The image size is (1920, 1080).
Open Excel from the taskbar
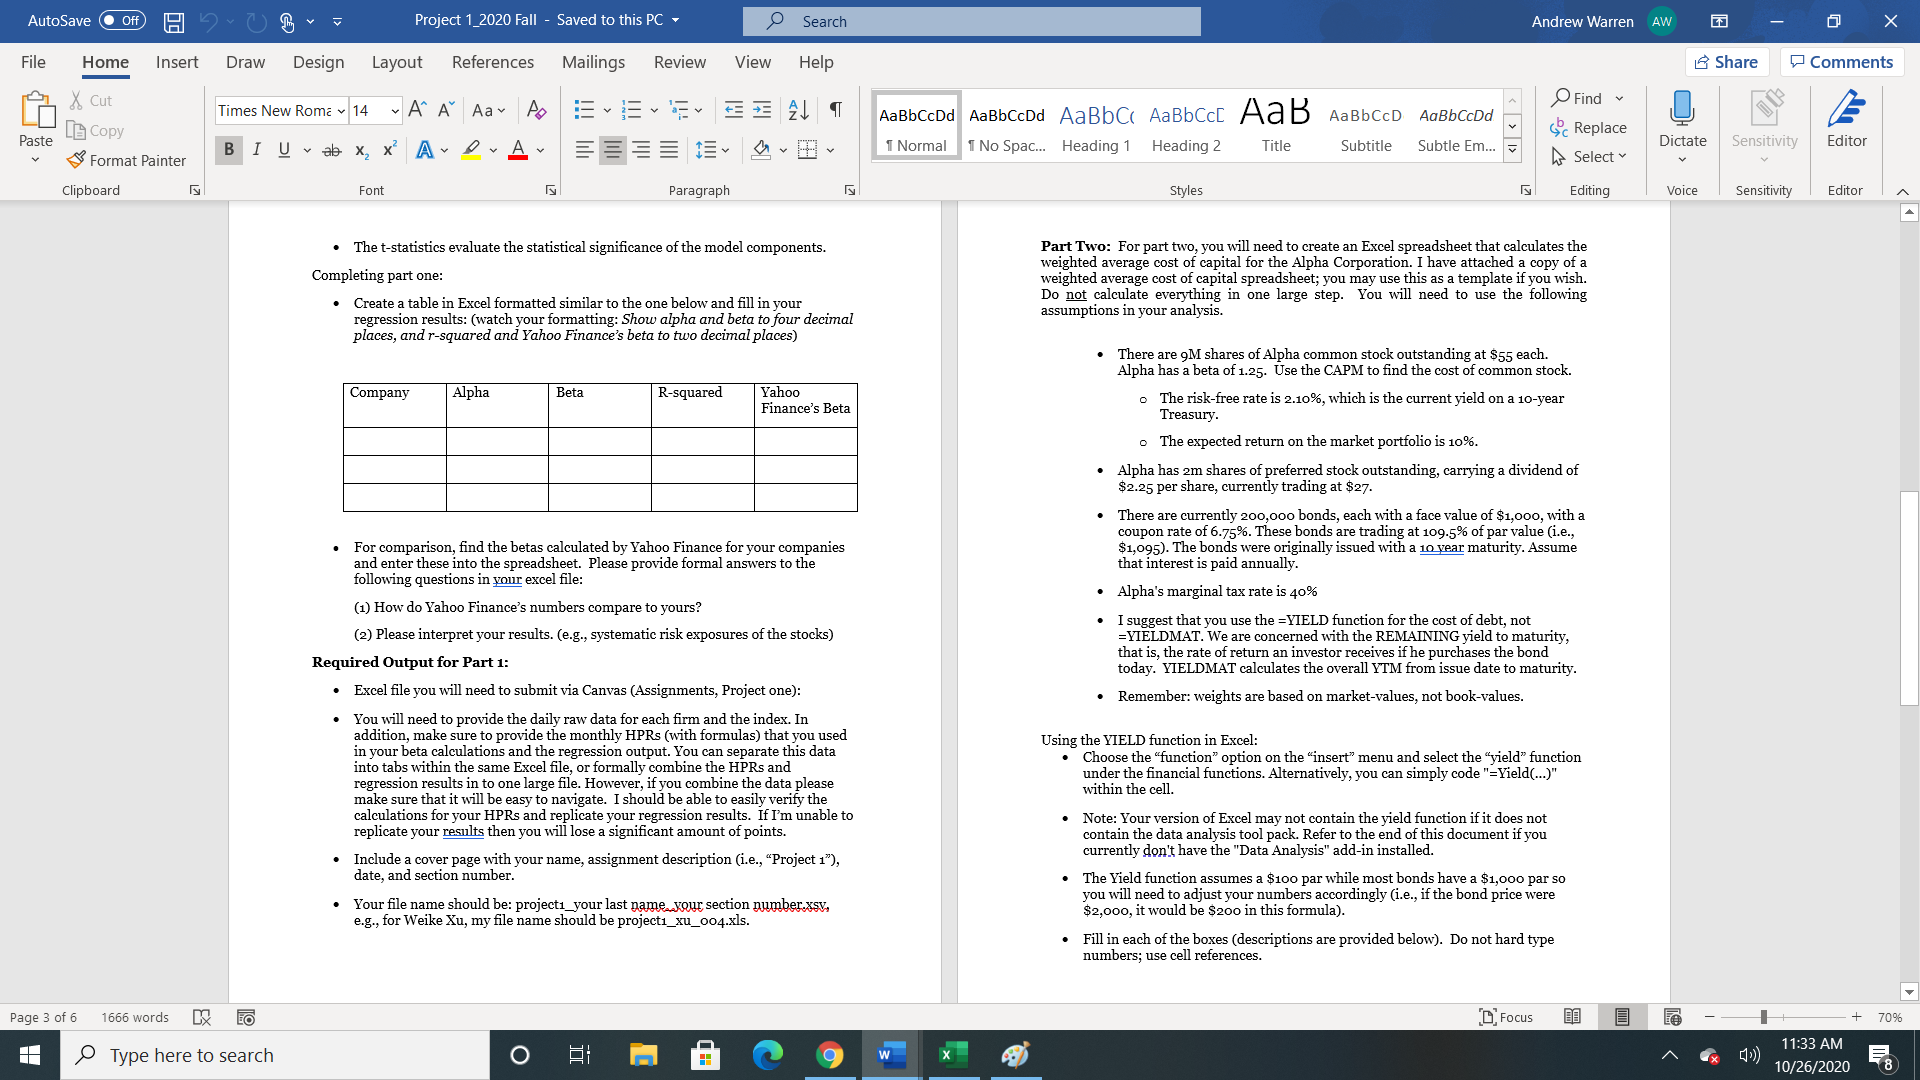coord(951,1054)
